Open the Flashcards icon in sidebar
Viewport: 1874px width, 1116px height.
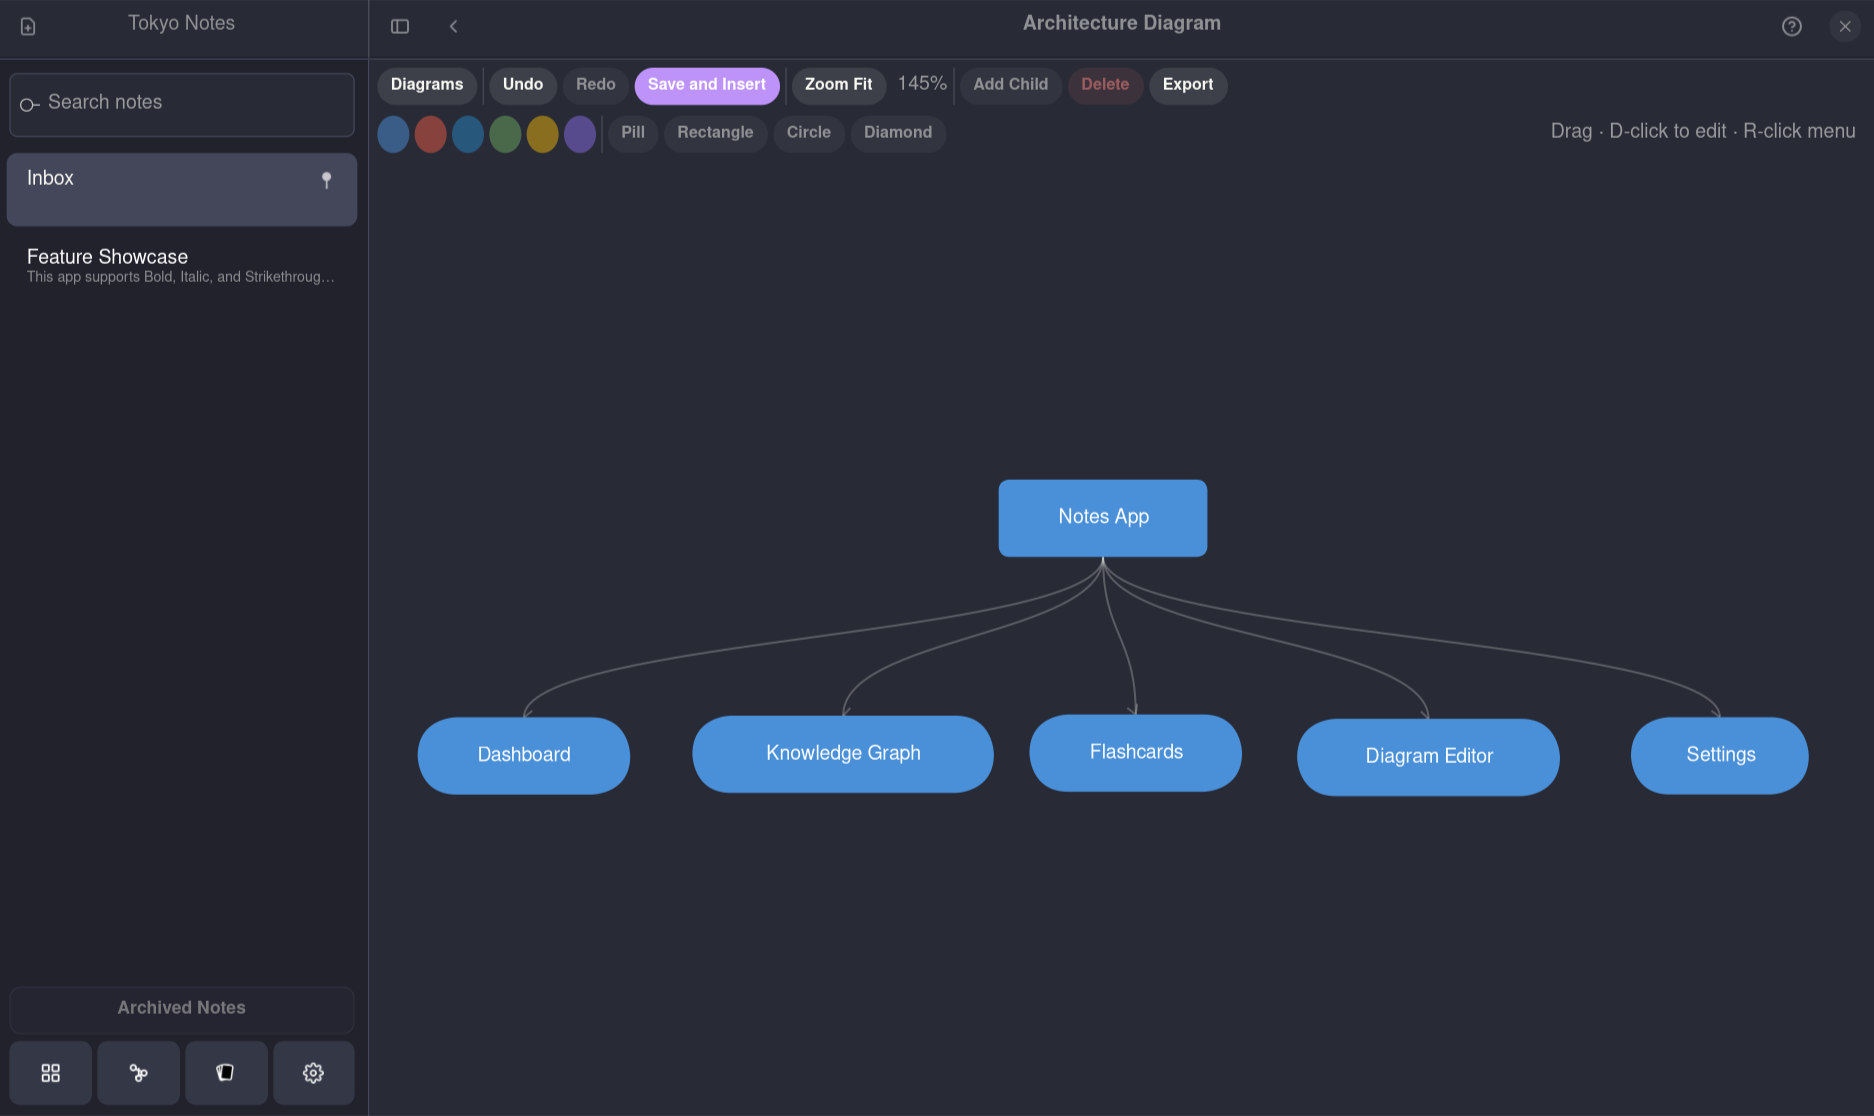[226, 1073]
